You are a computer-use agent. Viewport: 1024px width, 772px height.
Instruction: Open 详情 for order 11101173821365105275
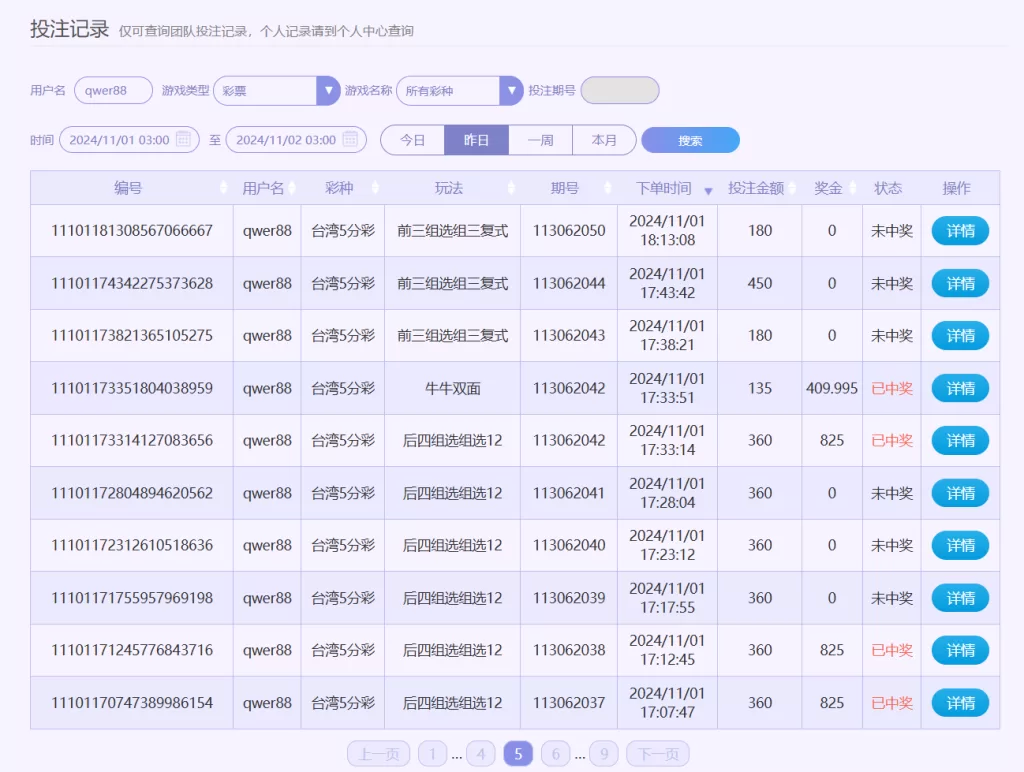[x=960, y=336]
